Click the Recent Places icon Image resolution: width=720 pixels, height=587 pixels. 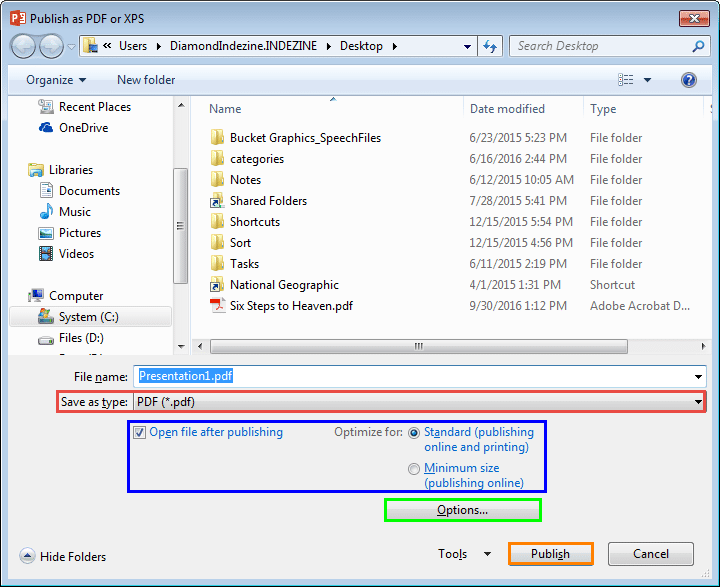click(x=45, y=107)
